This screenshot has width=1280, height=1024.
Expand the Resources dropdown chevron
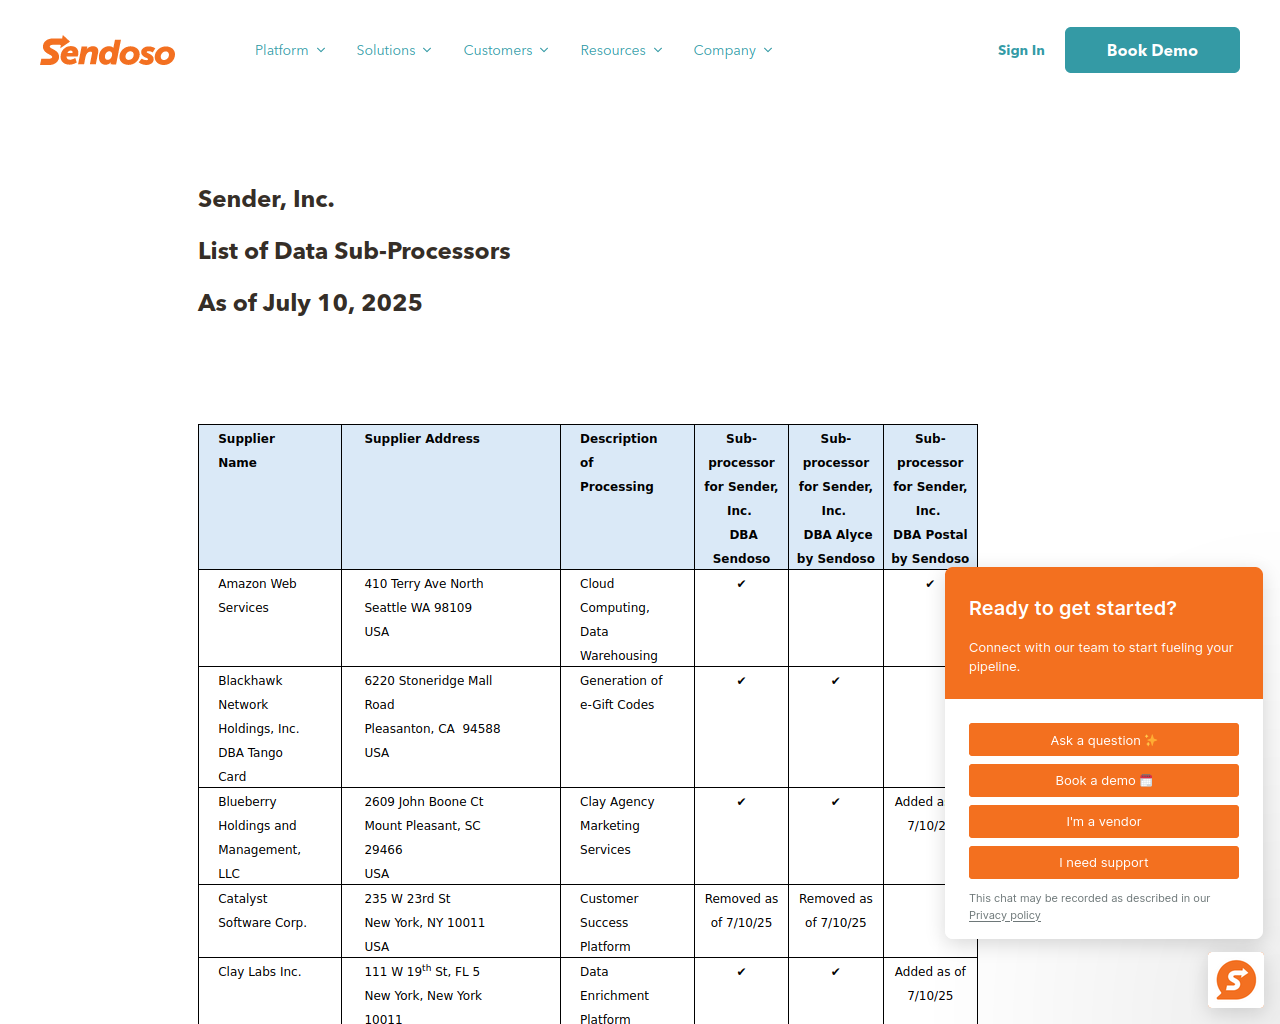(x=658, y=50)
